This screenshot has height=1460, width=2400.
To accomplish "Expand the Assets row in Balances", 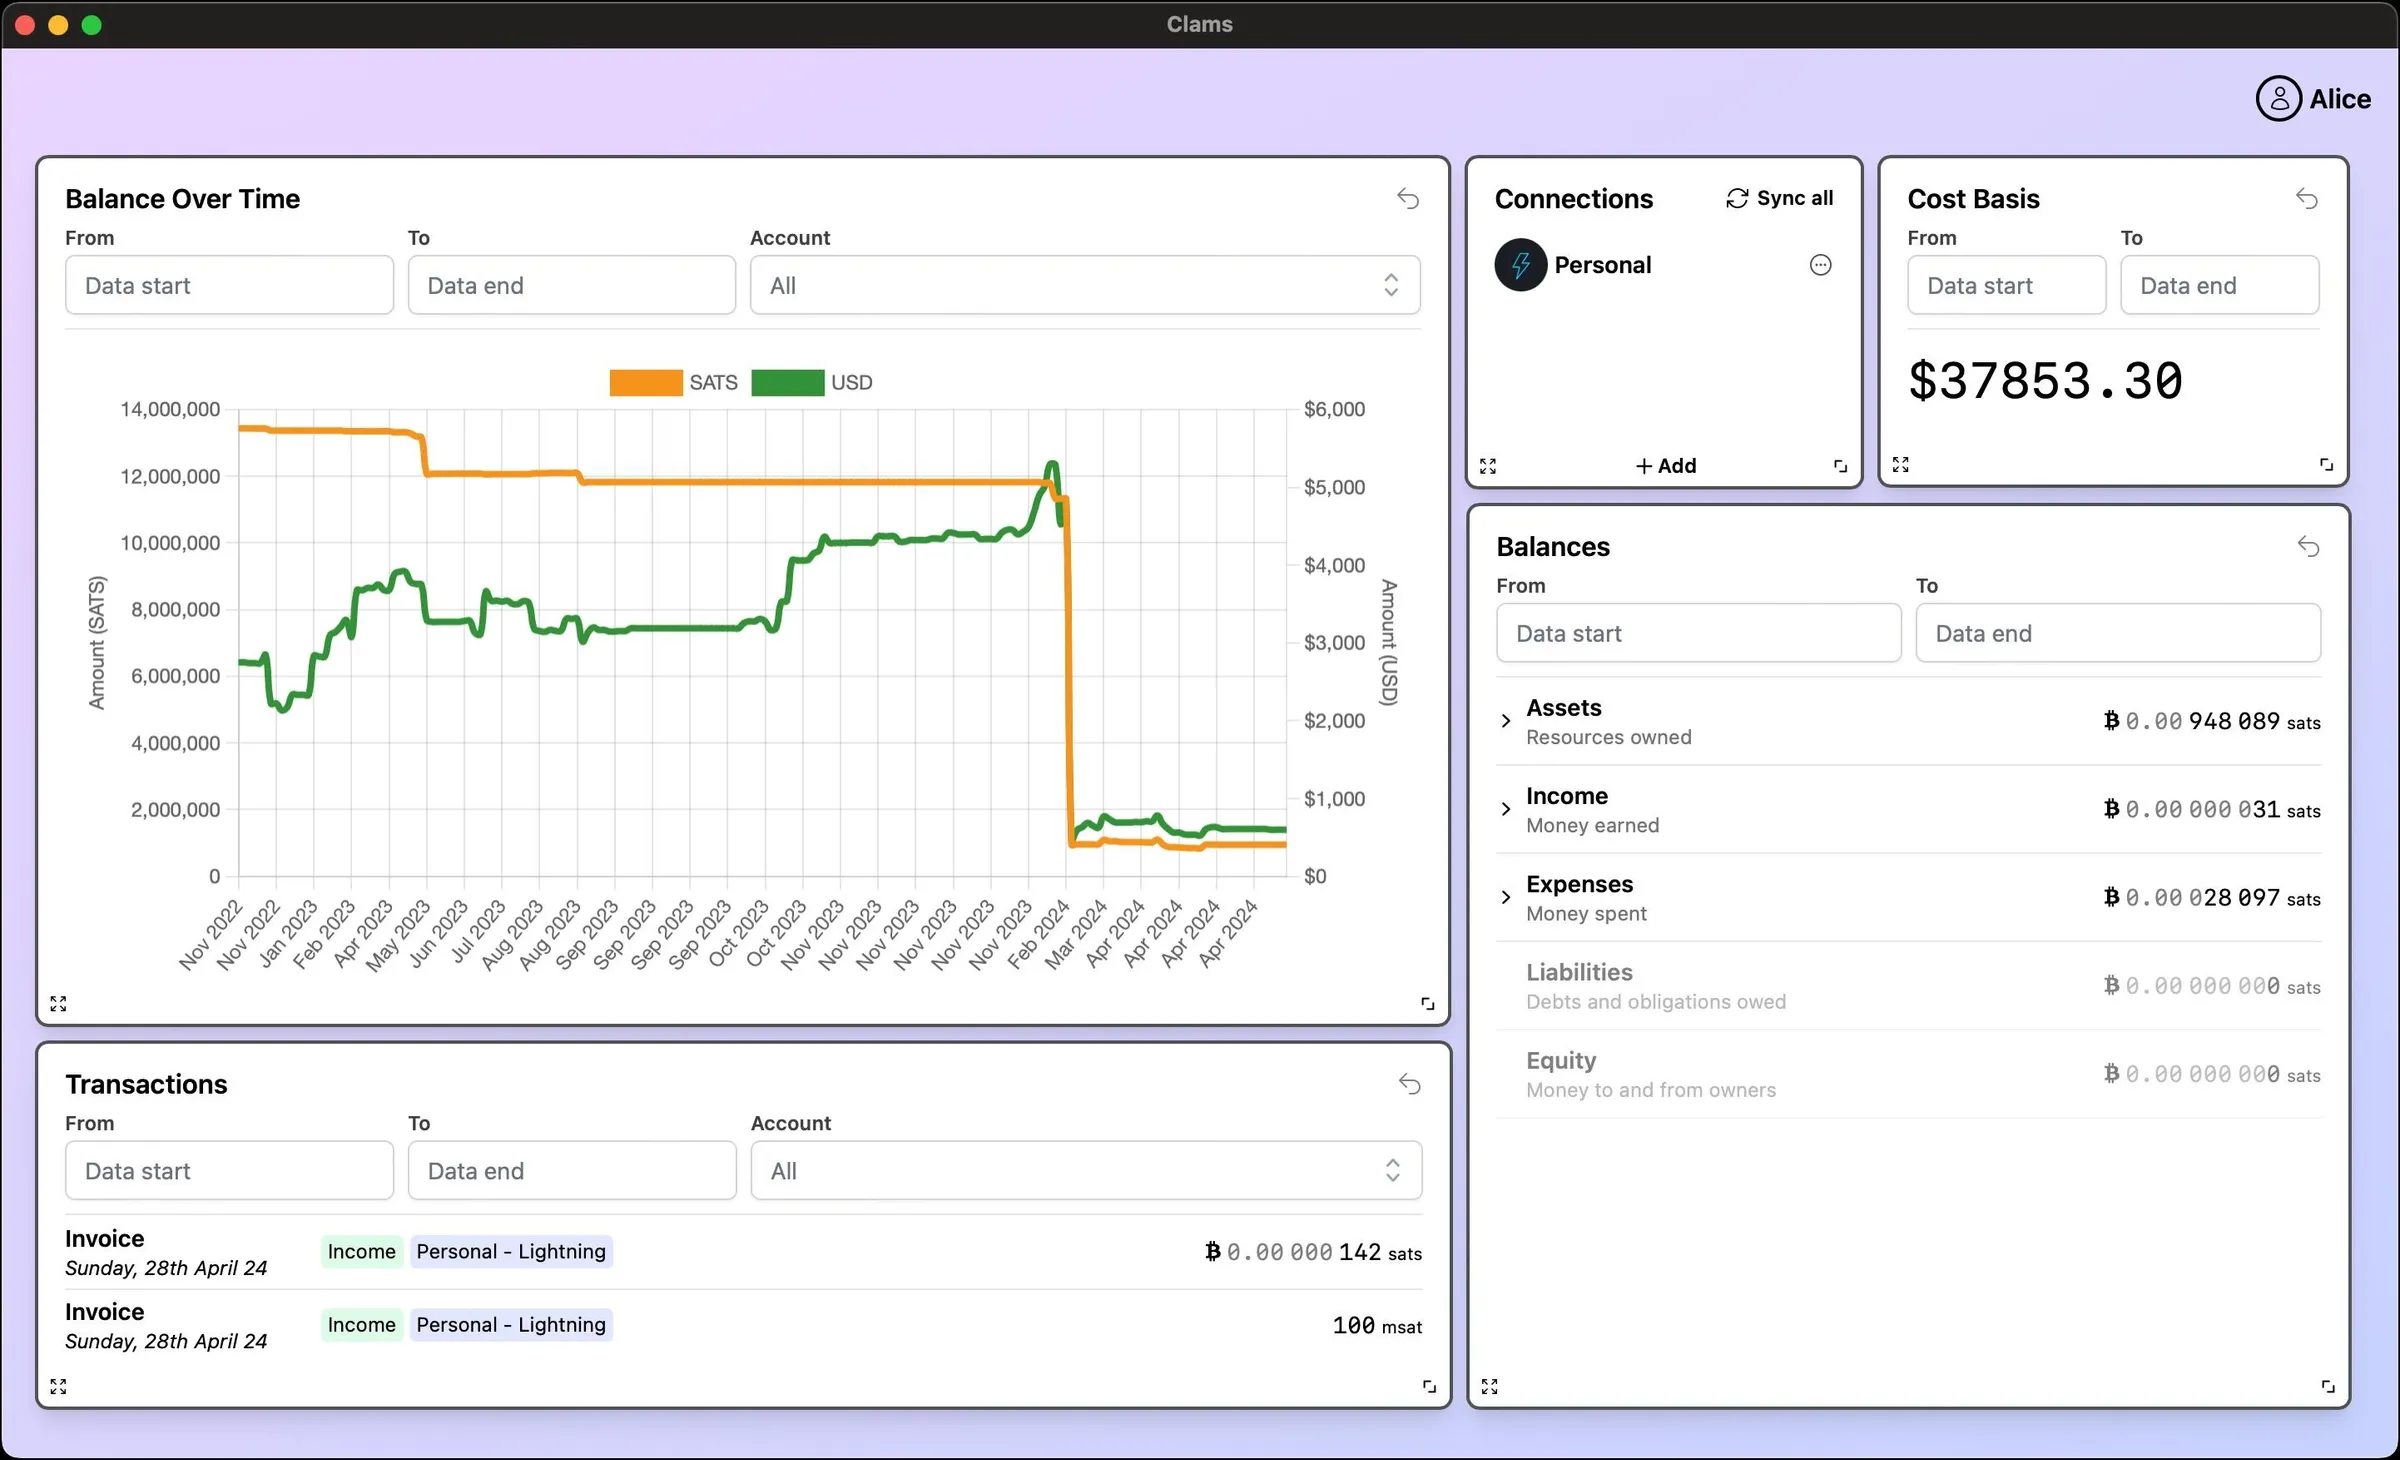I will click(1506, 720).
